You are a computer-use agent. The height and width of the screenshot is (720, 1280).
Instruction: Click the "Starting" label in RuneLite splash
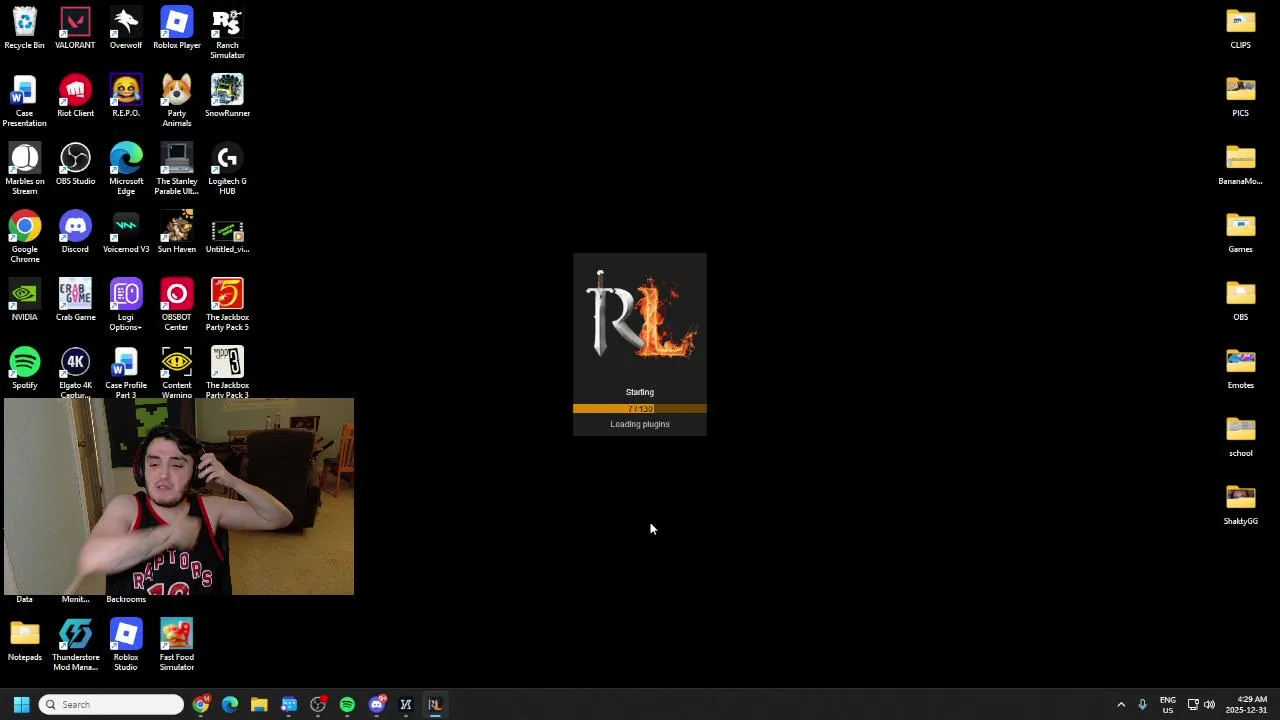point(640,392)
